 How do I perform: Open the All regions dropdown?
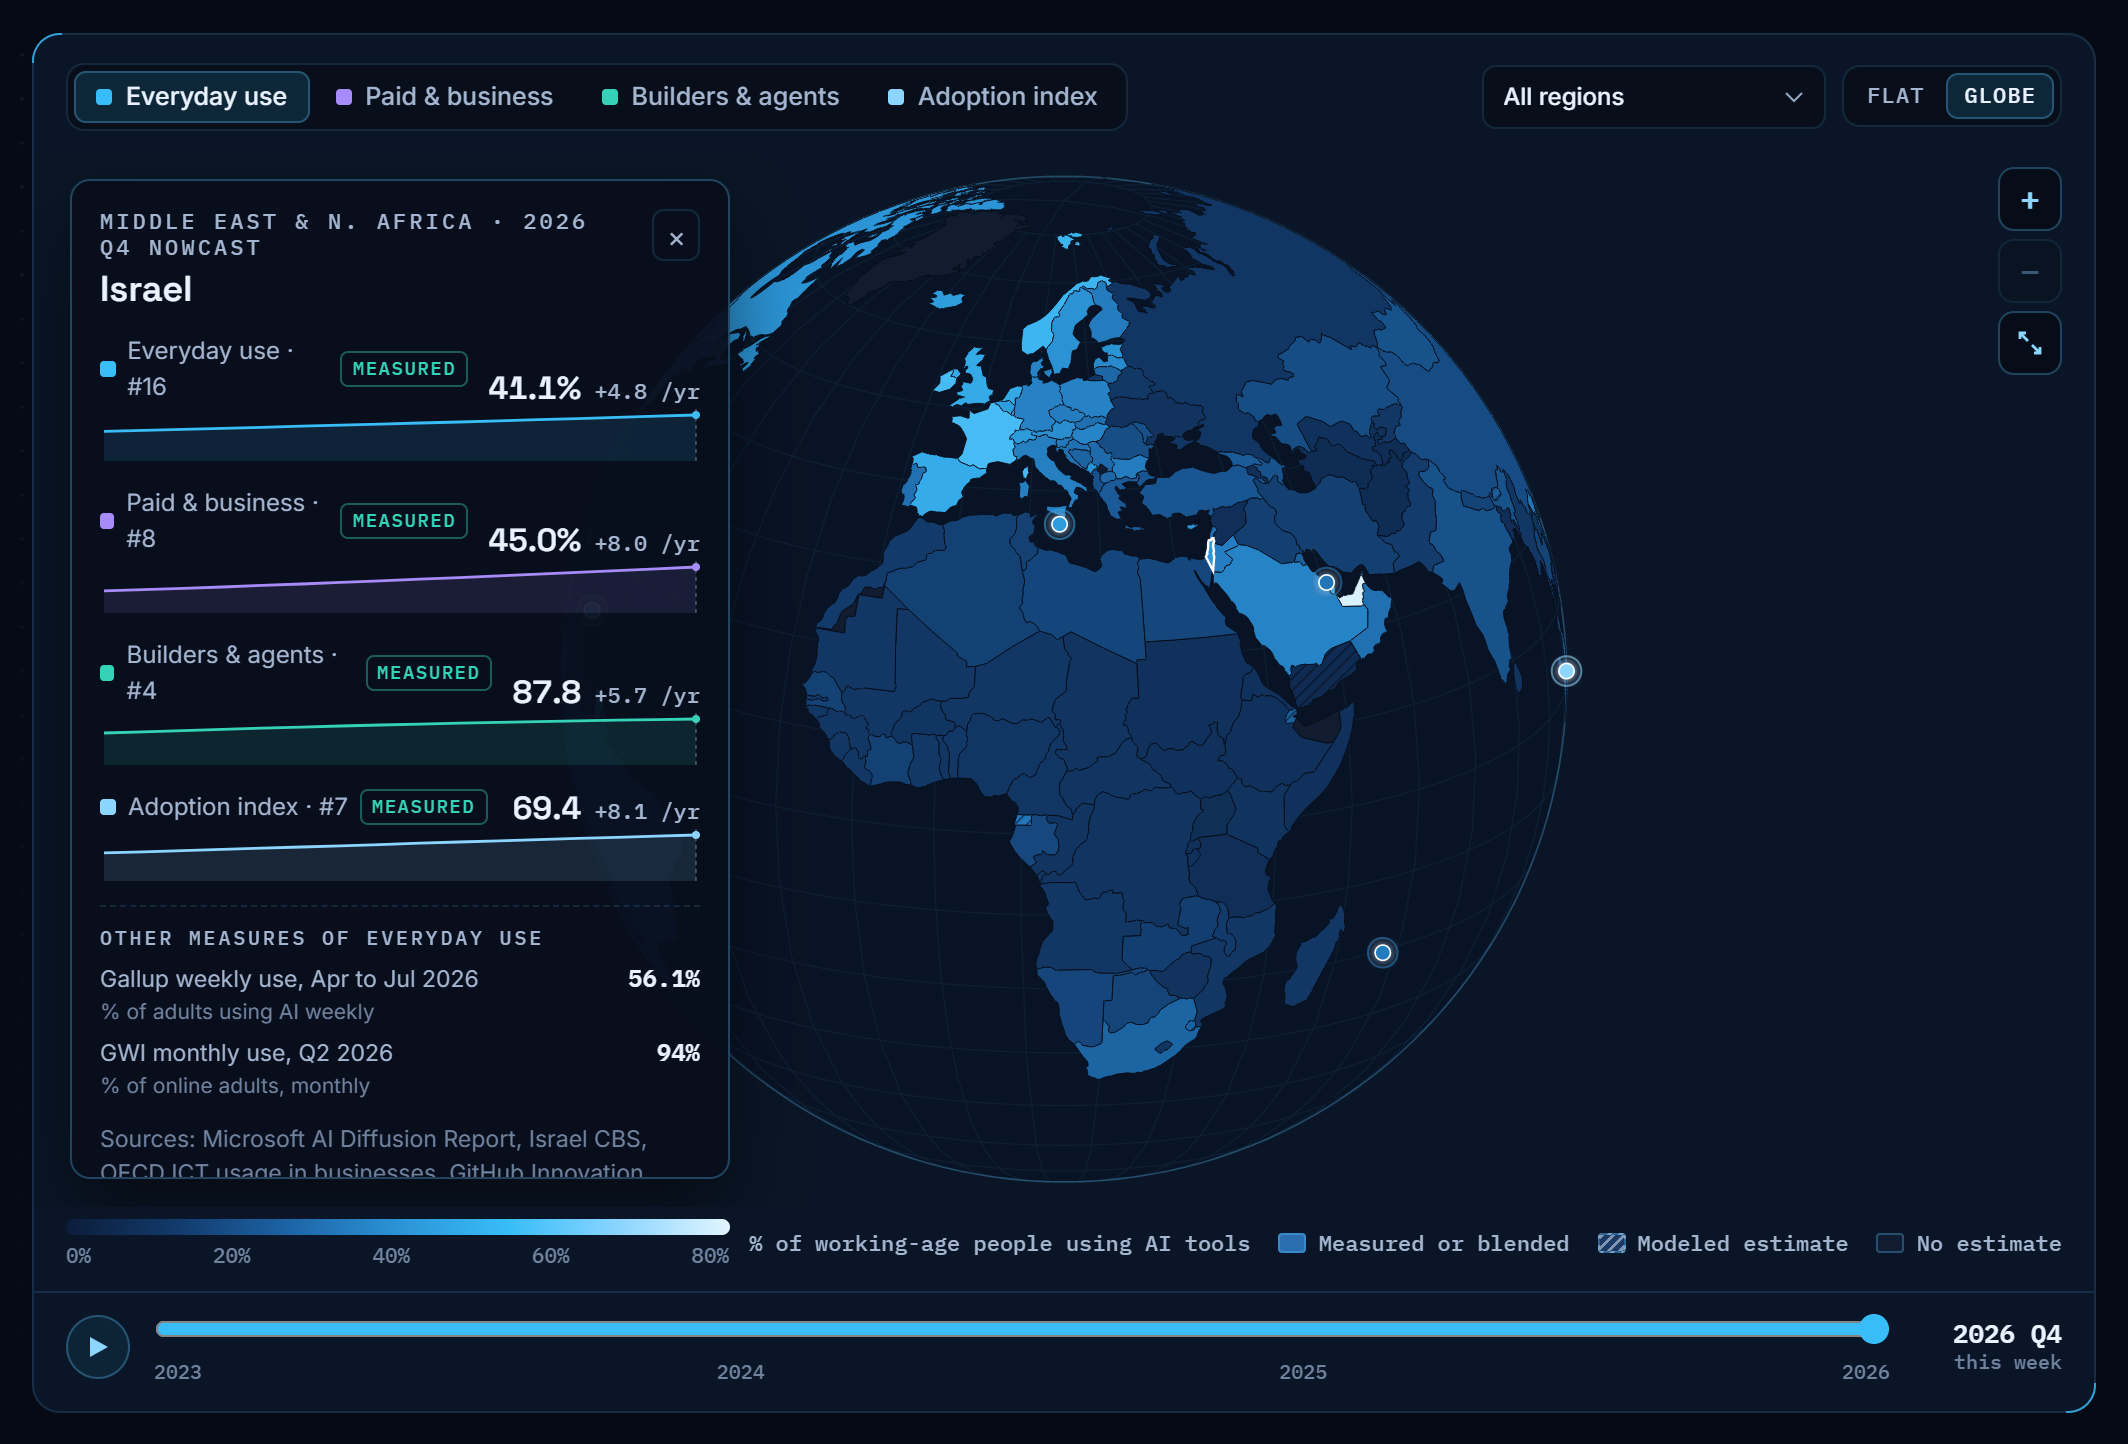pos(1653,97)
